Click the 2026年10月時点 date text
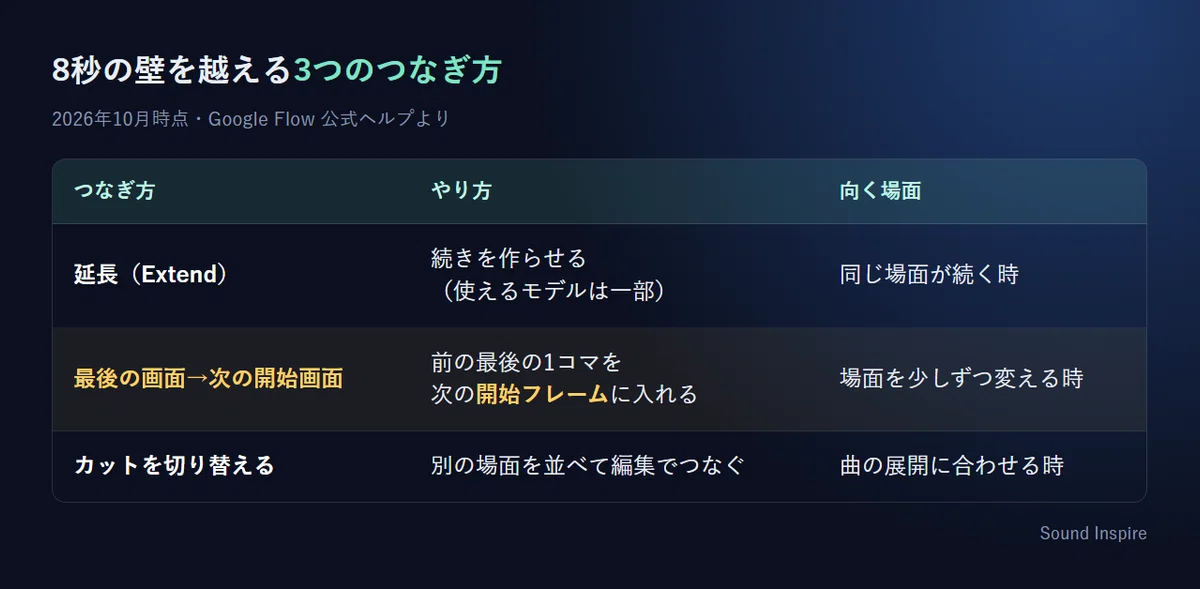The height and width of the screenshot is (589, 1200). [118, 119]
